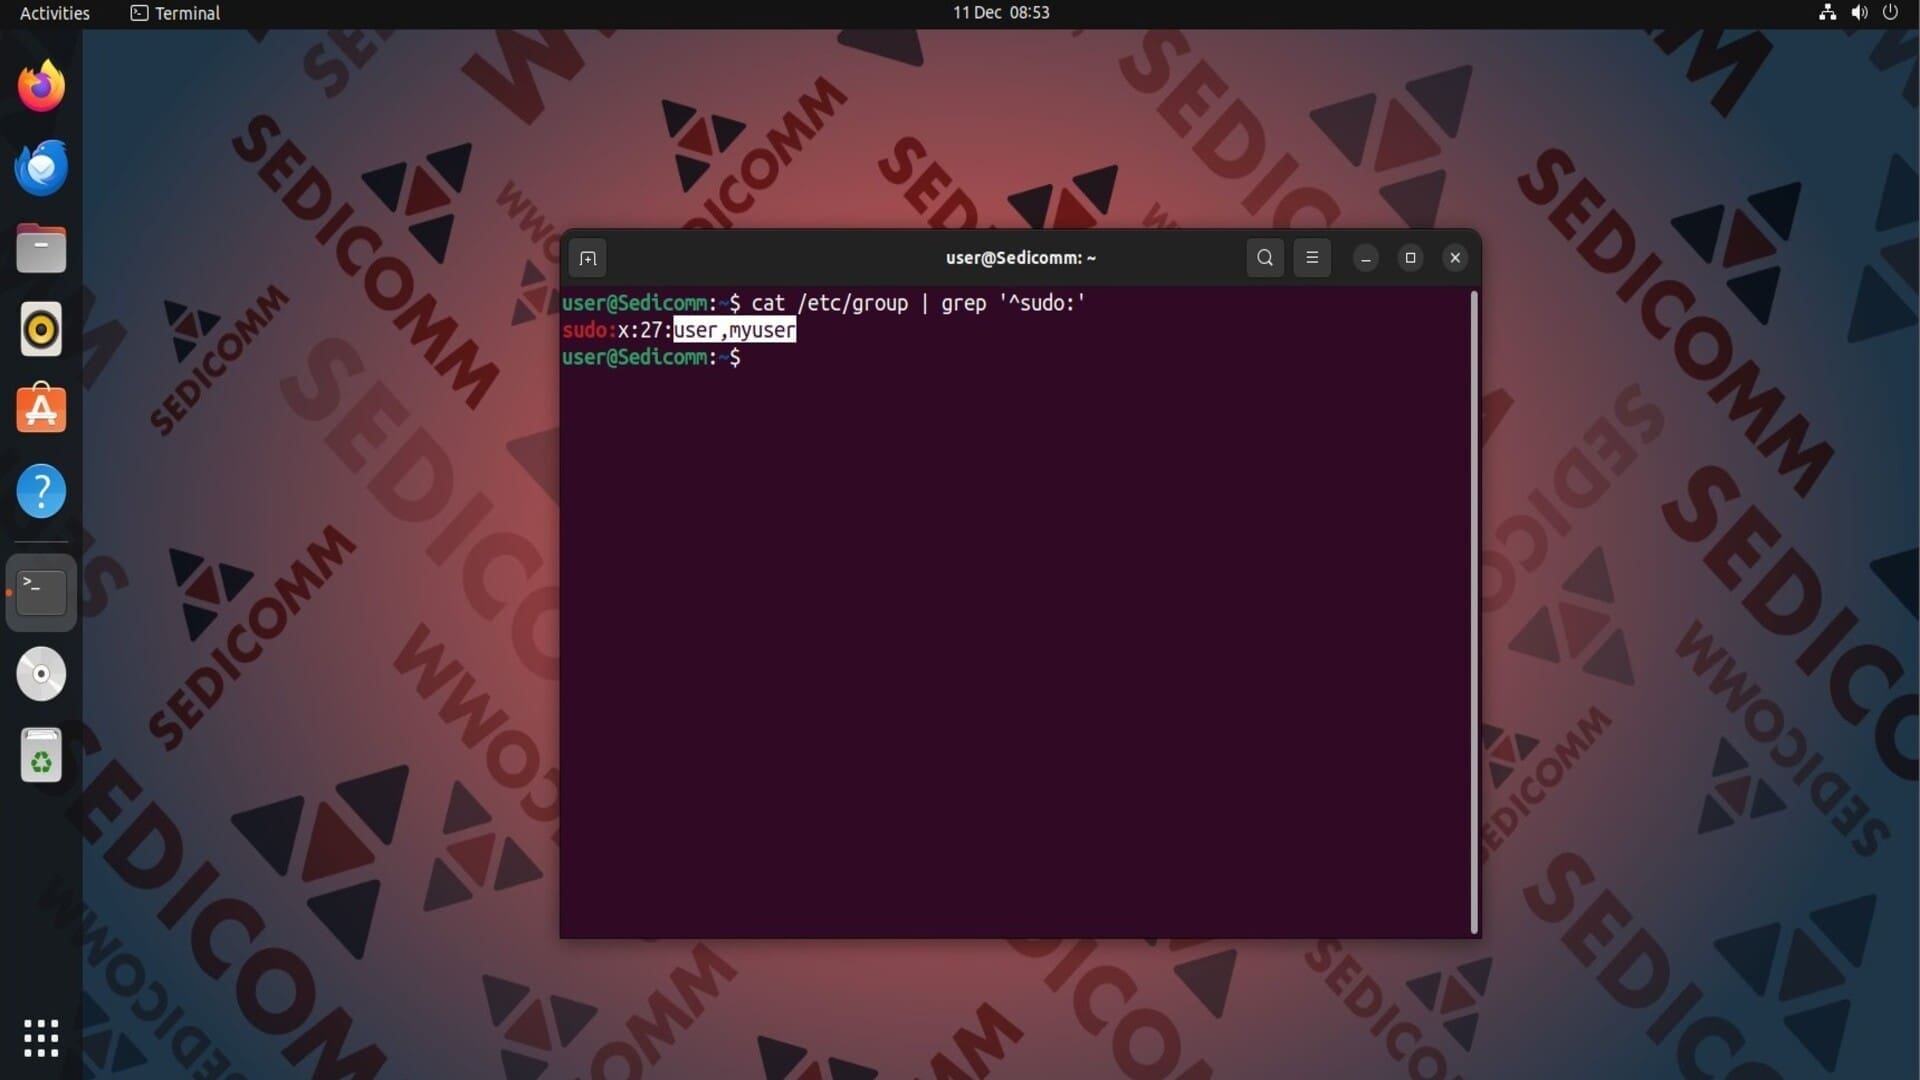1920x1080 pixels.
Task: Open the Terminal app menu in top bar
Action: tap(176, 13)
